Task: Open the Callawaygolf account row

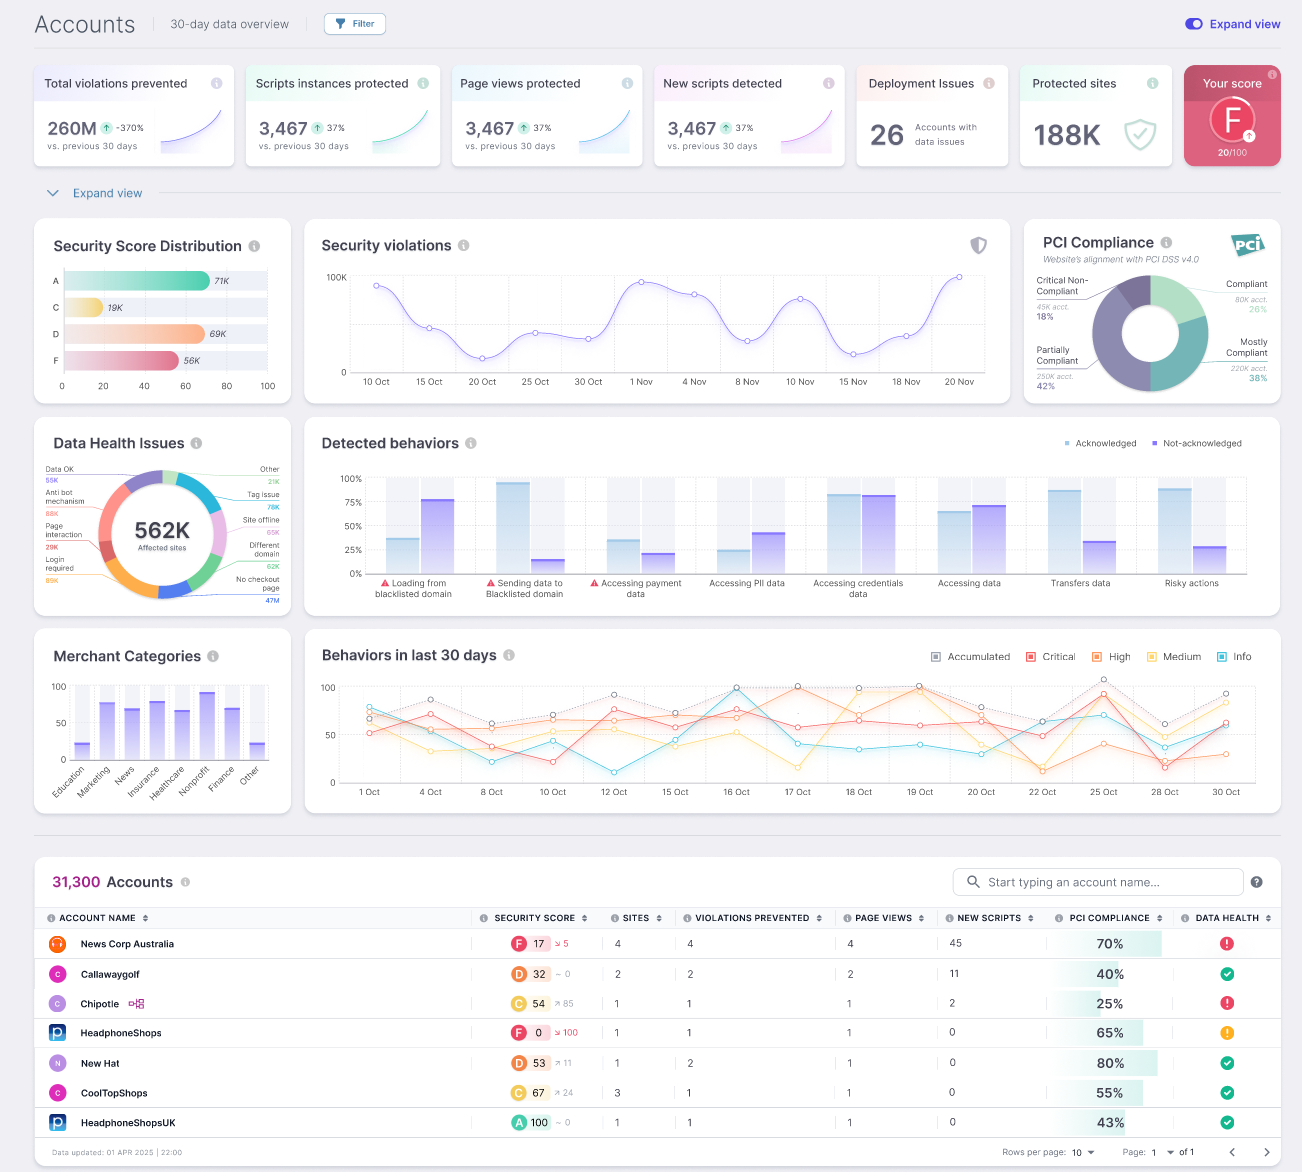Action: click(x=110, y=974)
